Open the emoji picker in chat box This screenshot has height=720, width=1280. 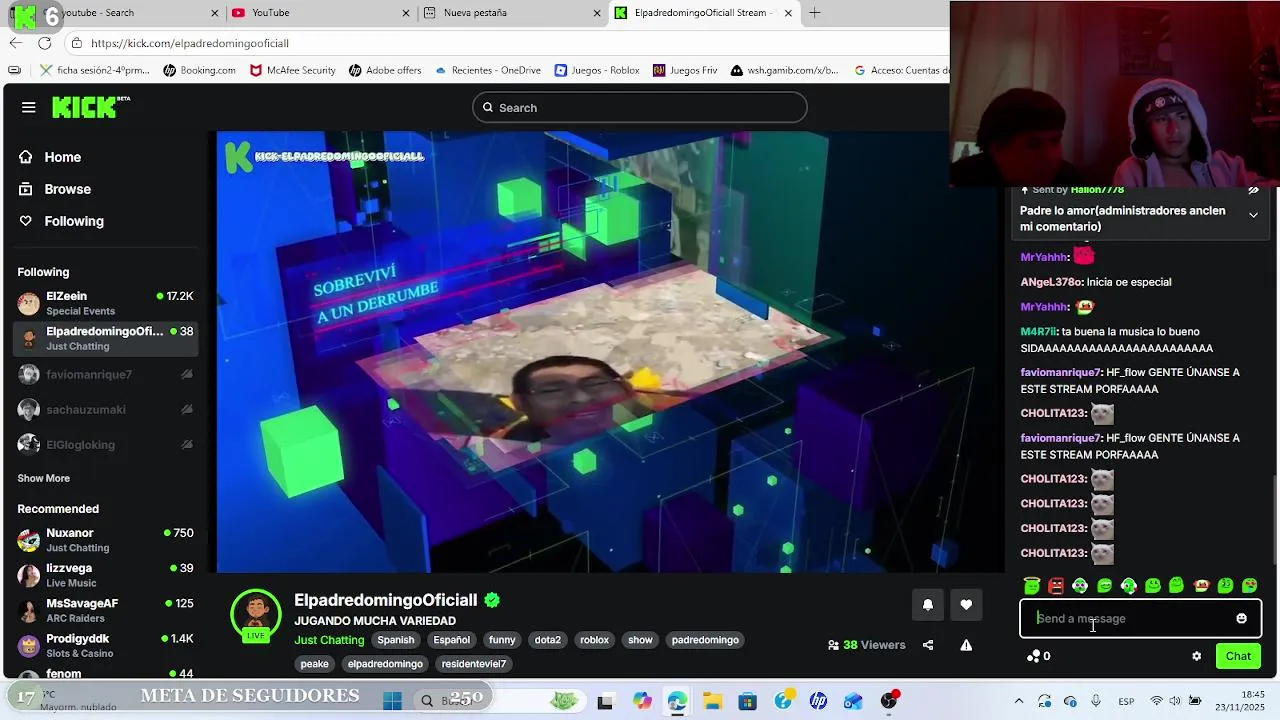click(1241, 619)
